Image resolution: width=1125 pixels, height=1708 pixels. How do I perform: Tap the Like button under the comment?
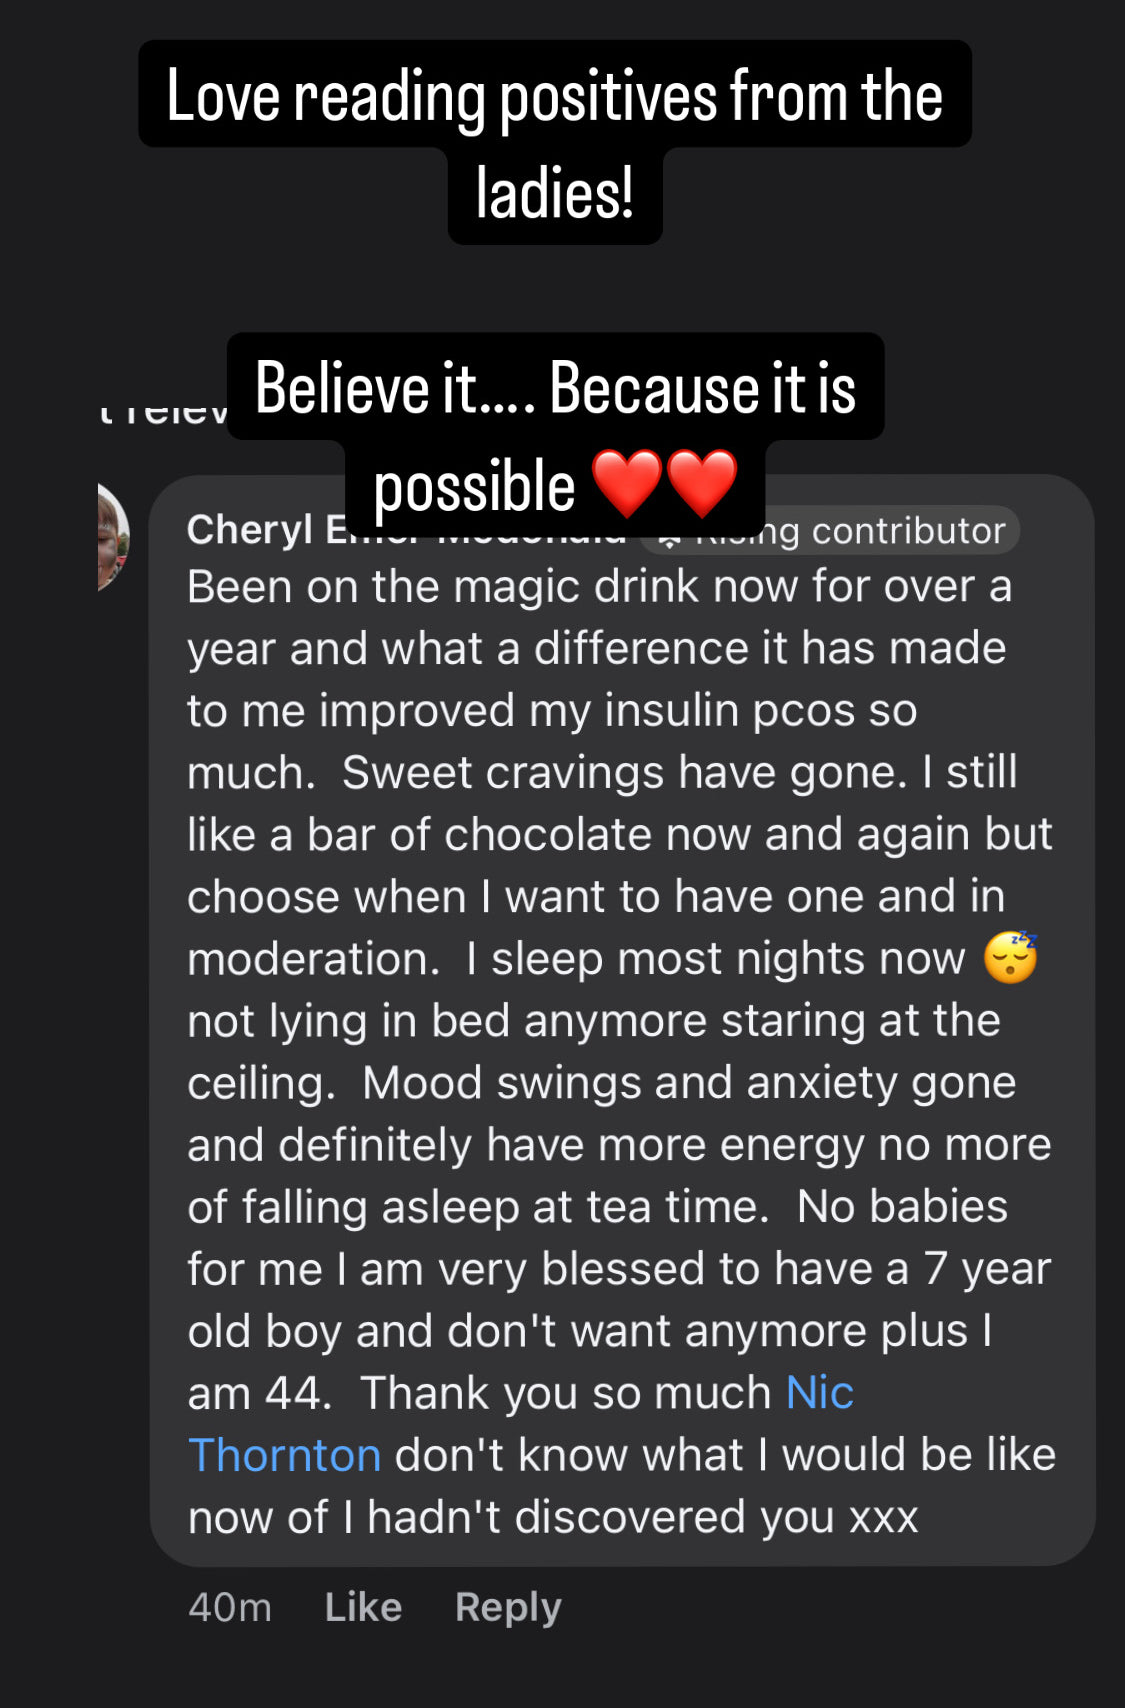coord(363,1607)
